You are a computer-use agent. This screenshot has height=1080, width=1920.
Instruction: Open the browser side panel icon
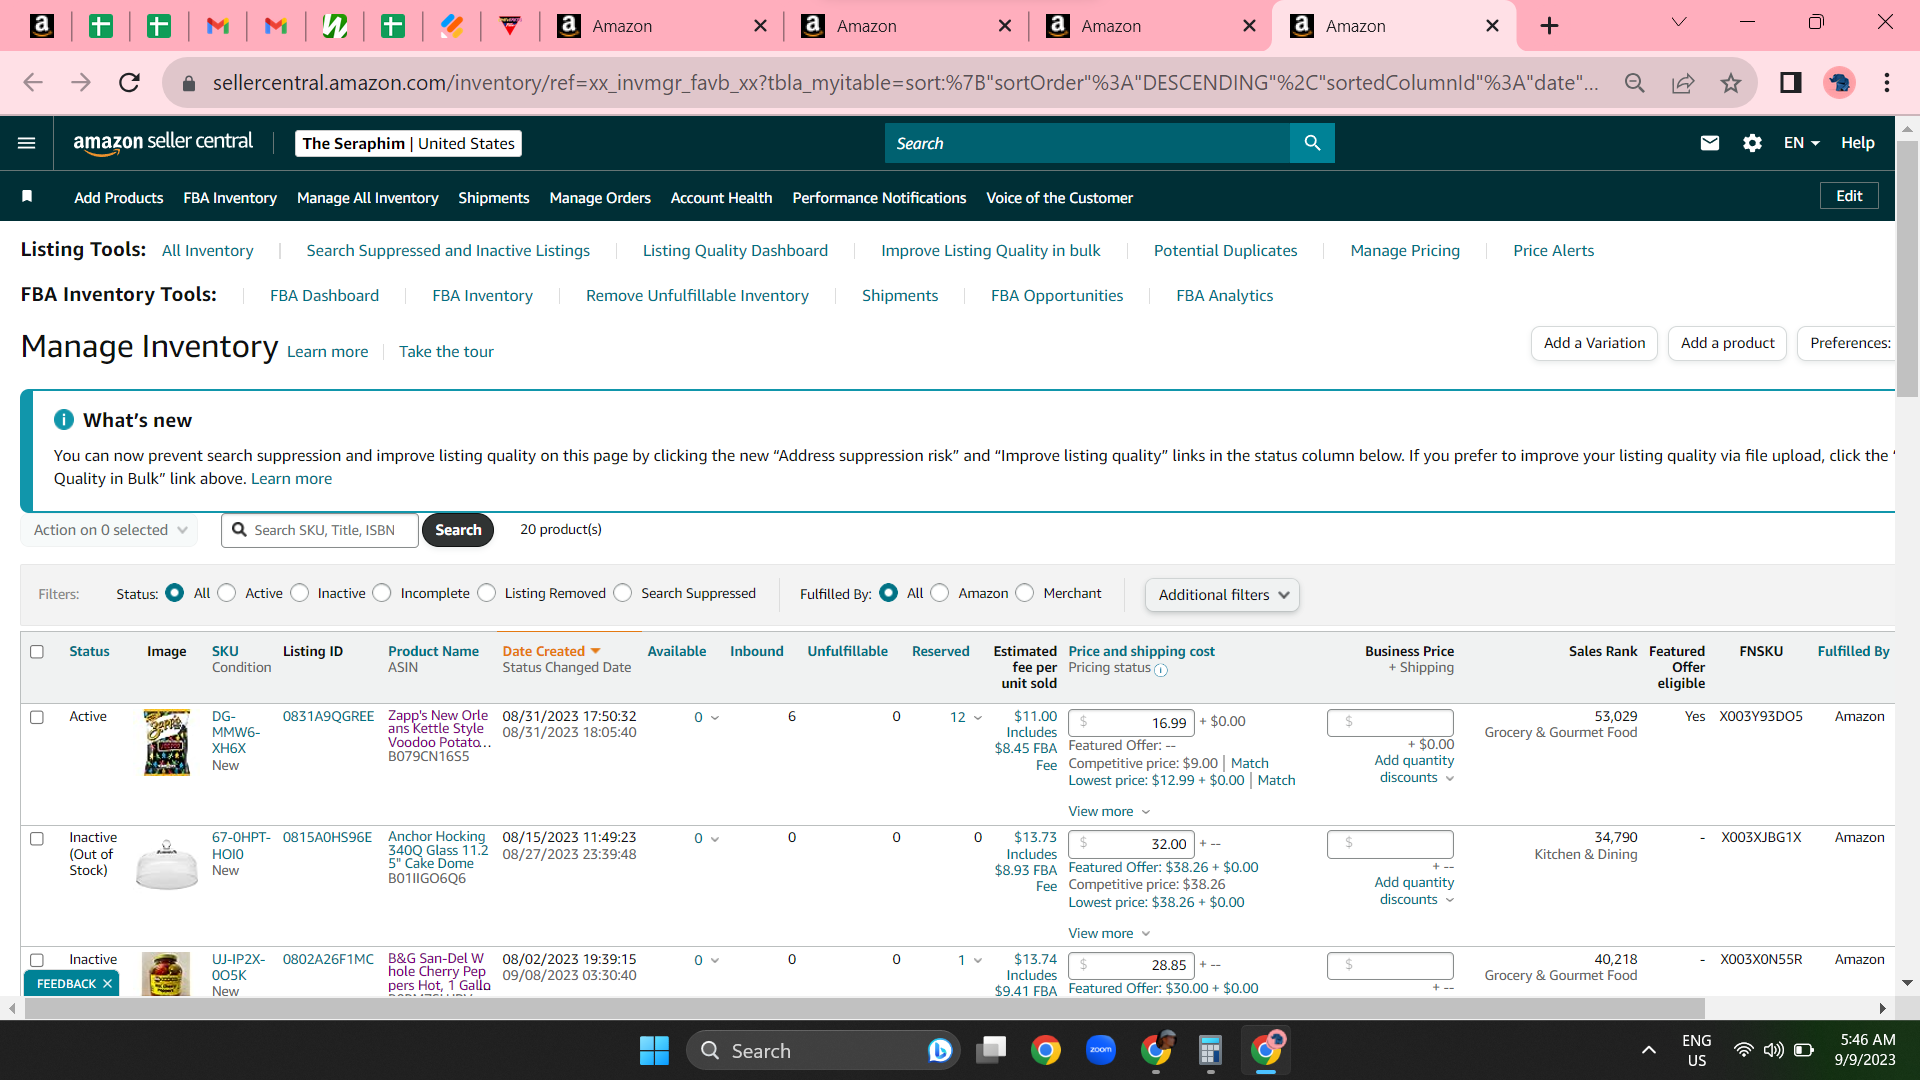(1791, 83)
